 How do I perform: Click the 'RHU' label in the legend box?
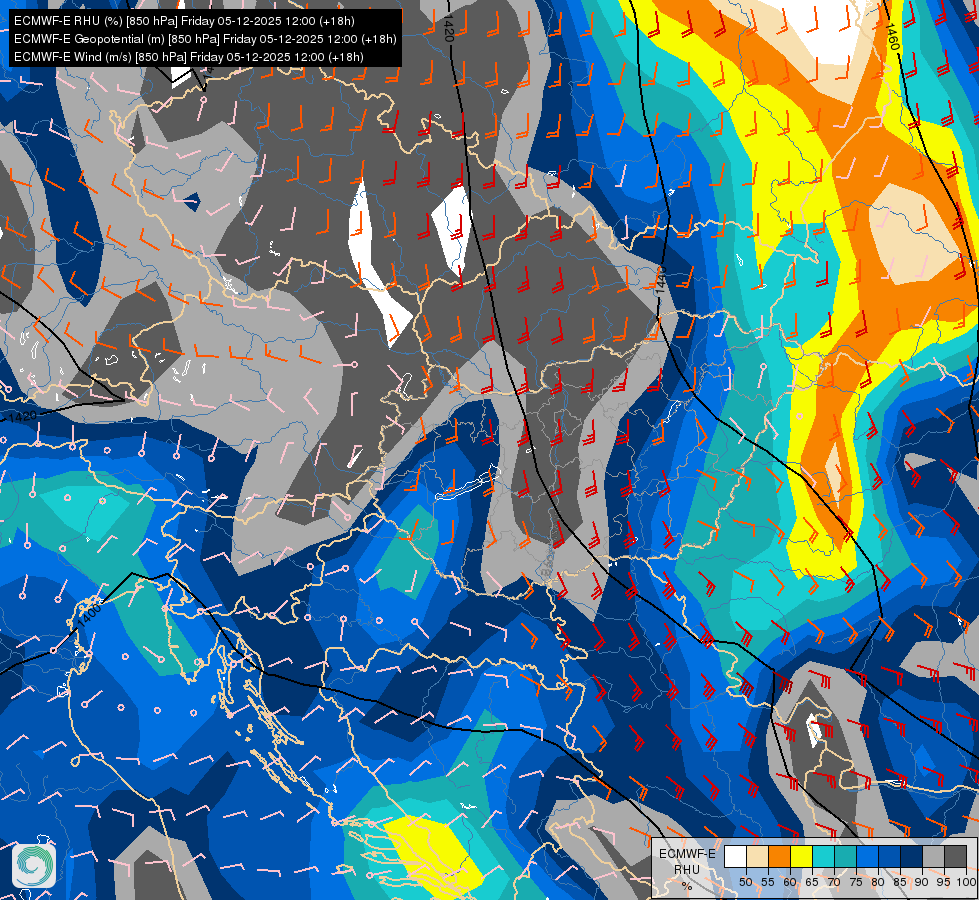[687, 869]
